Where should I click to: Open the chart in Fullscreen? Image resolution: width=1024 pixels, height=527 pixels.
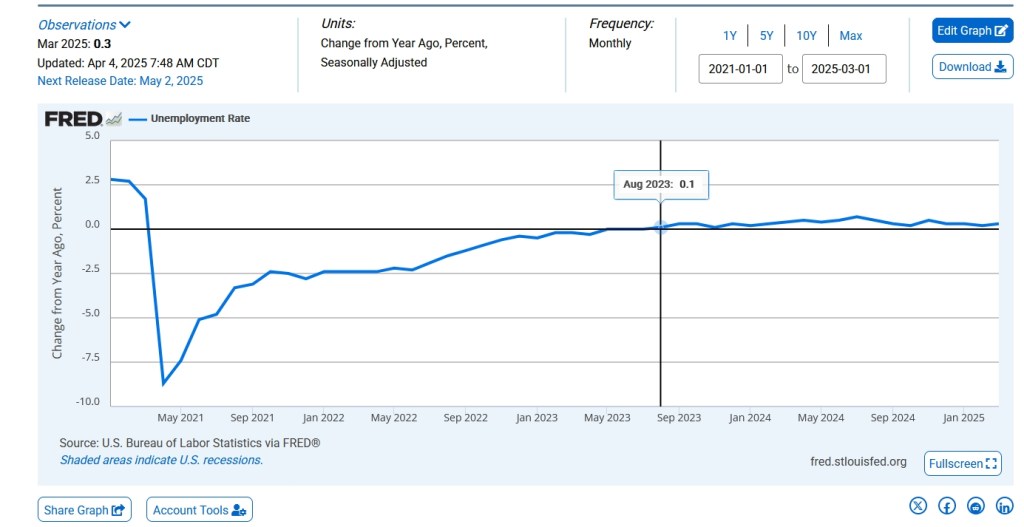coord(962,463)
